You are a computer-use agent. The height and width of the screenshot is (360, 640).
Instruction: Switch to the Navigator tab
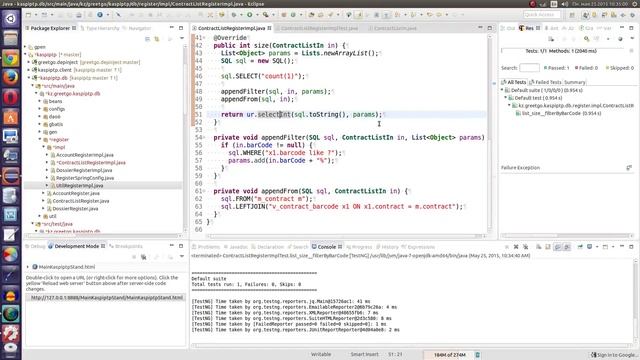coord(137,28)
